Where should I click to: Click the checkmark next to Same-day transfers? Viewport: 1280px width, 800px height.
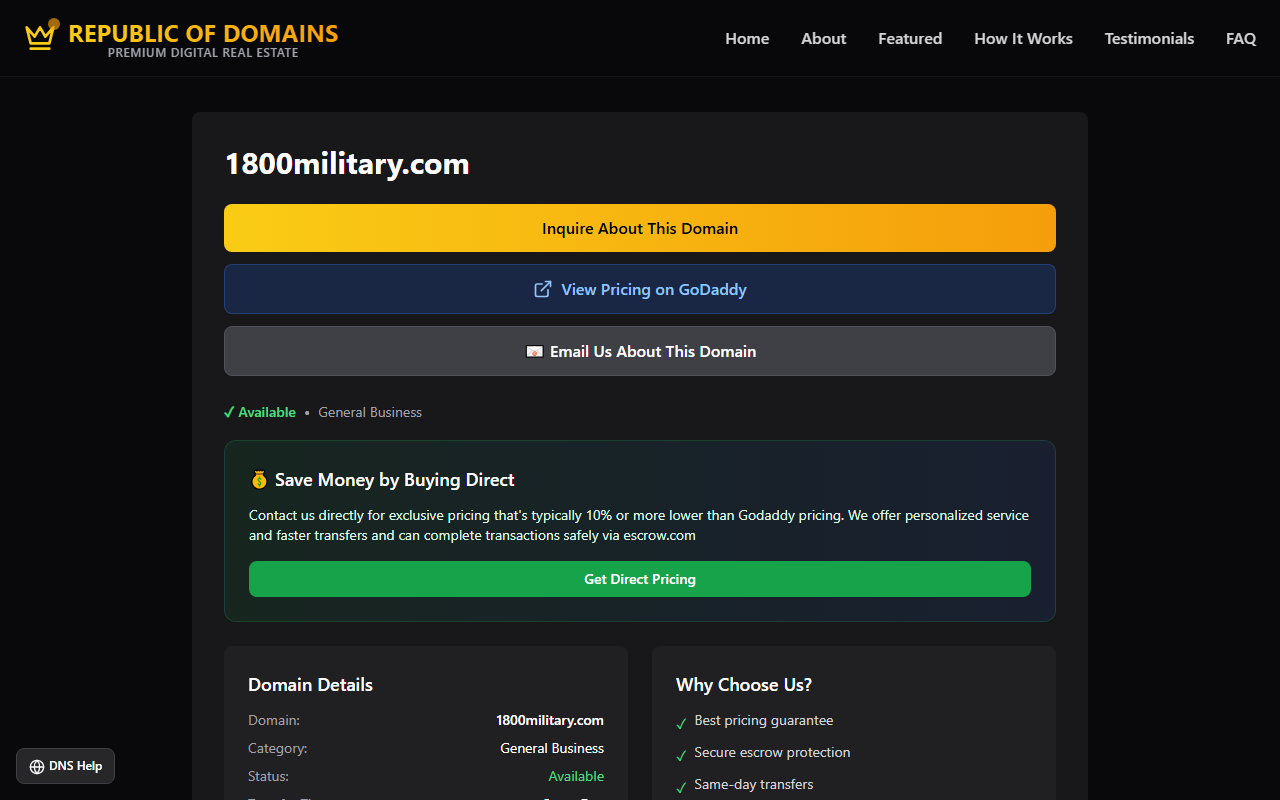click(x=682, y=786)
